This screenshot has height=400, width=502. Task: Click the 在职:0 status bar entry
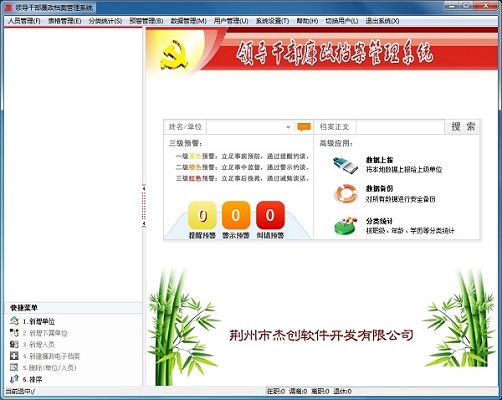point(276,391)
